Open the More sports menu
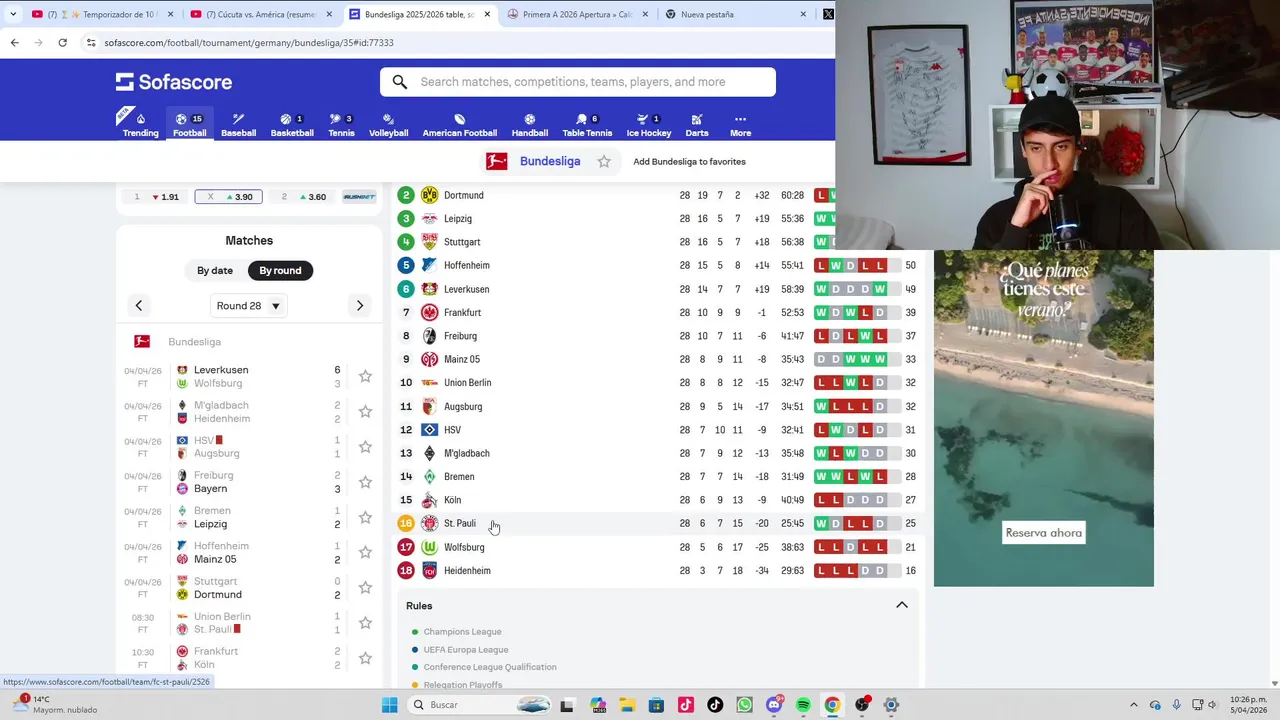 (740, 125)
